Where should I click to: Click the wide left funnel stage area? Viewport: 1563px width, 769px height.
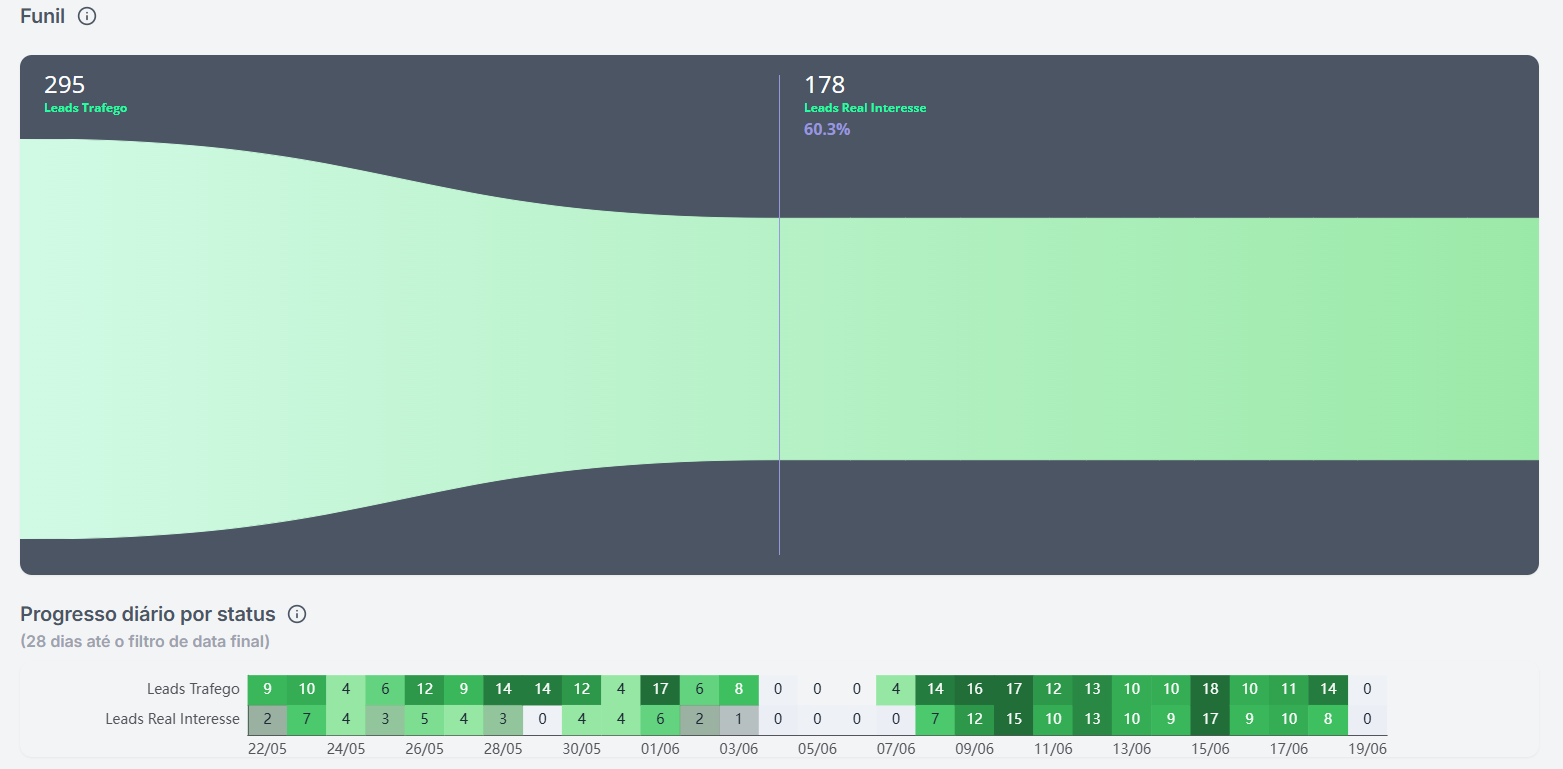pyautogui.click(x=399, y=339)
